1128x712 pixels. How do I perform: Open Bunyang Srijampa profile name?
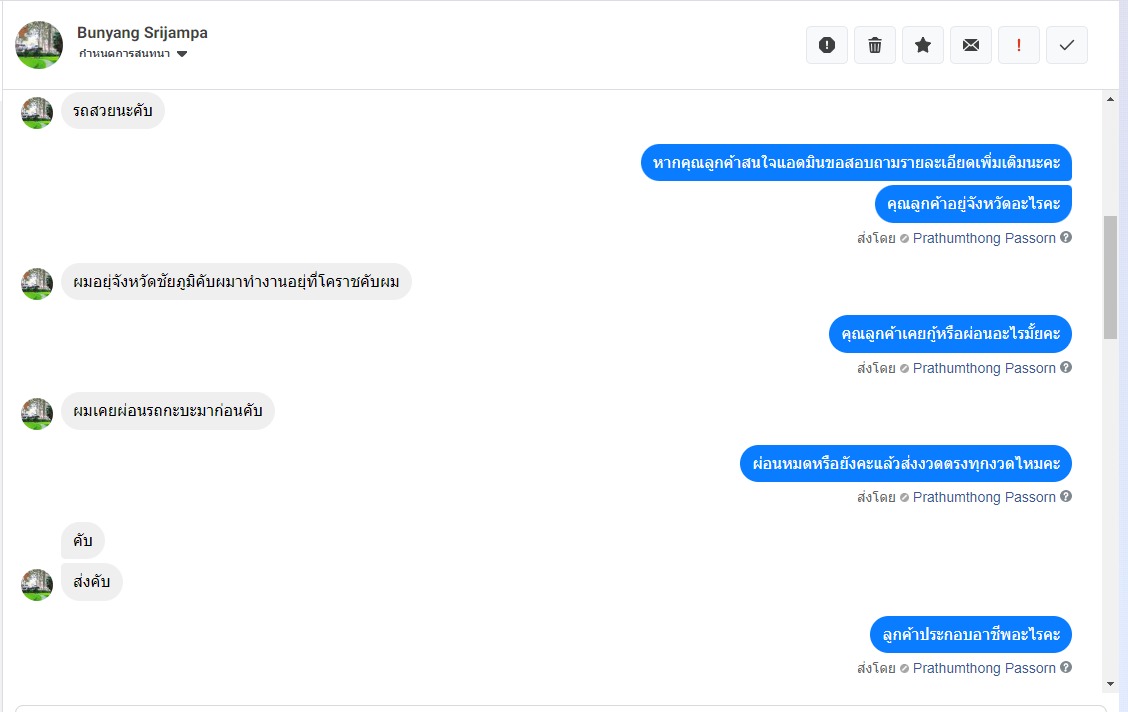click(142, 32)
